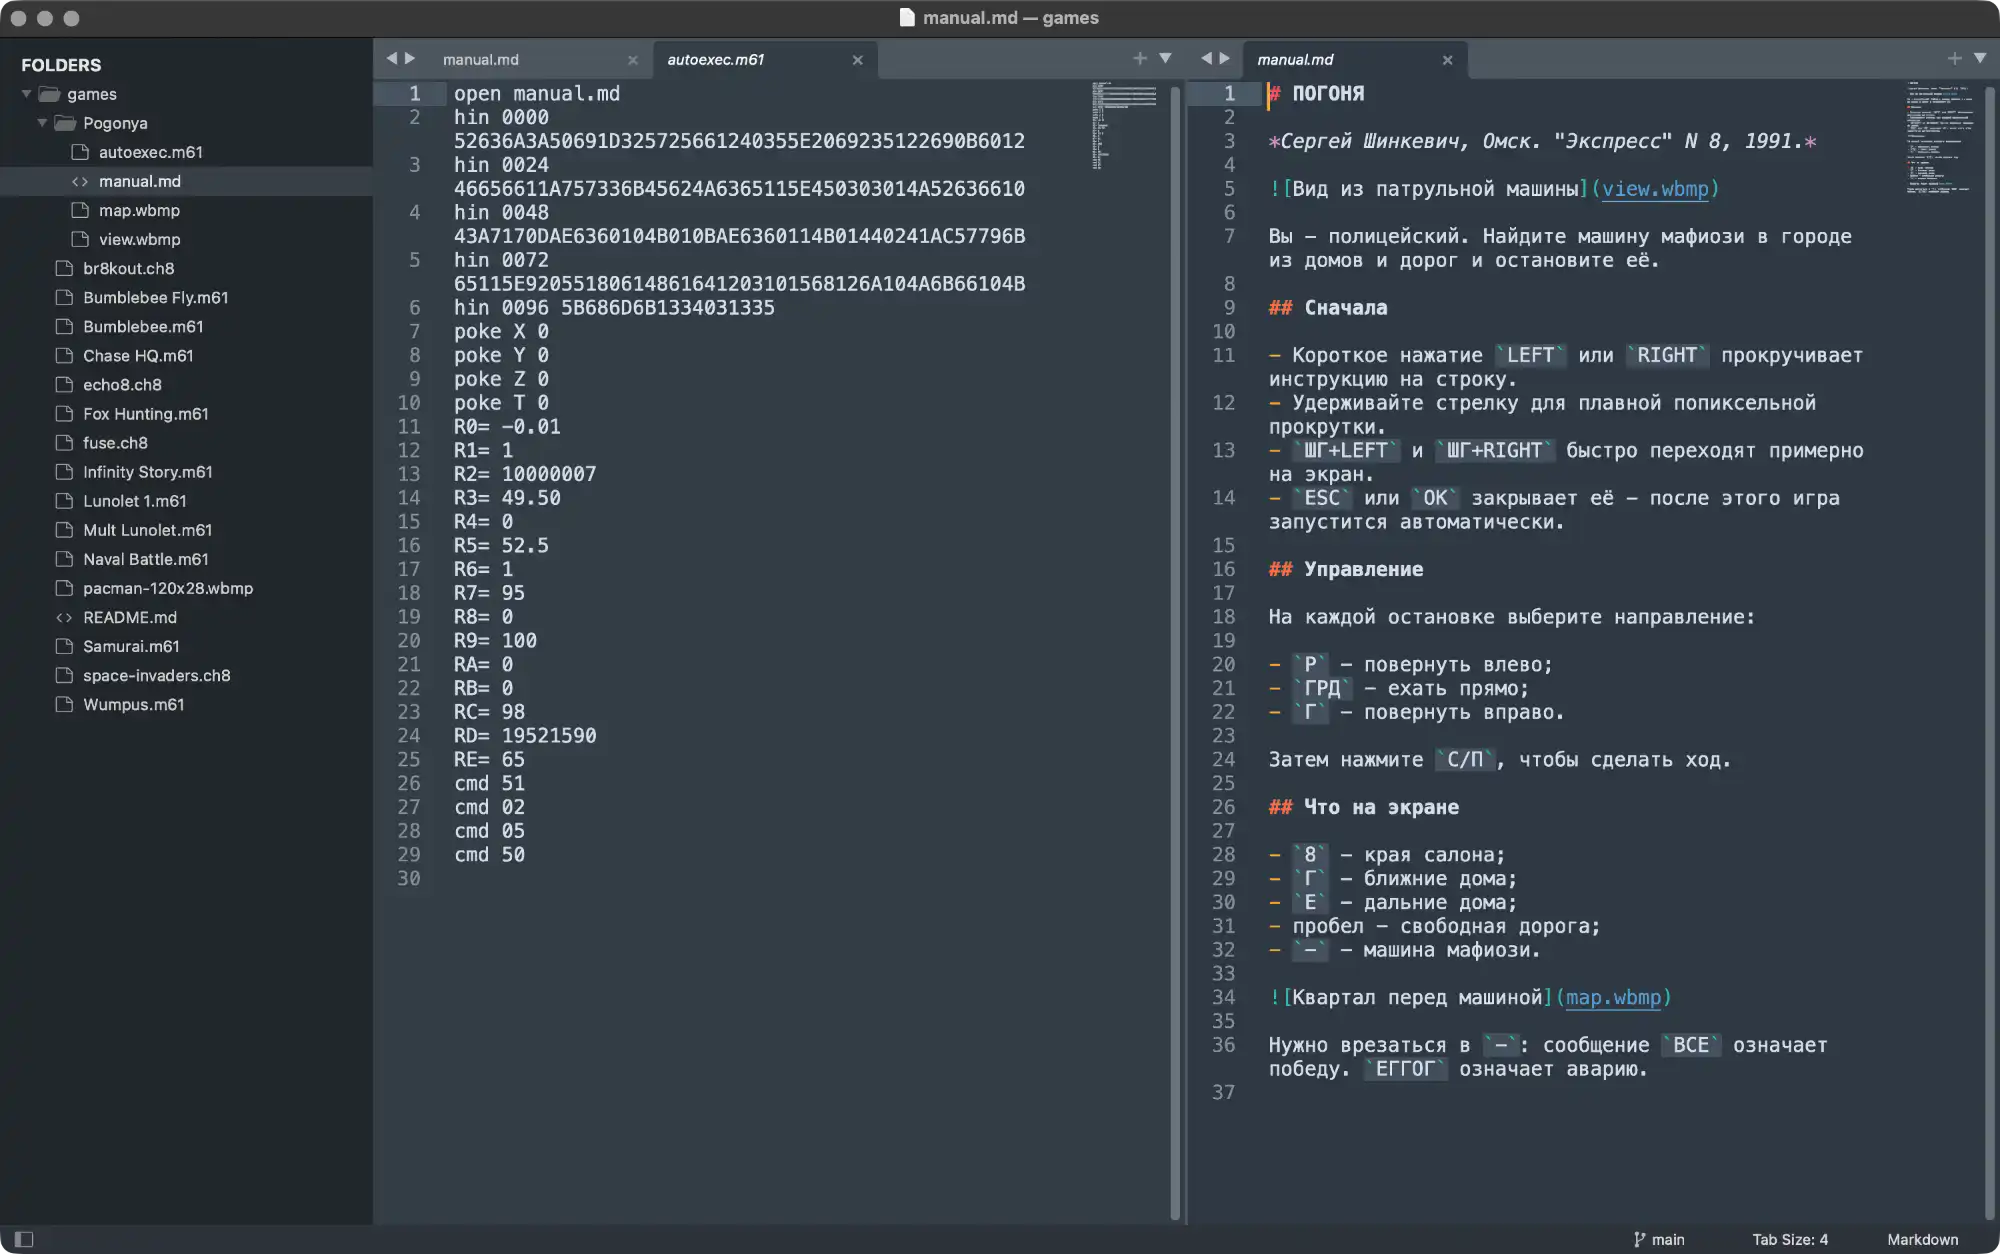The image size is (2000, 1254).
Task: Toggle the sidebar icon in status bar
Action: [24, 1239]
